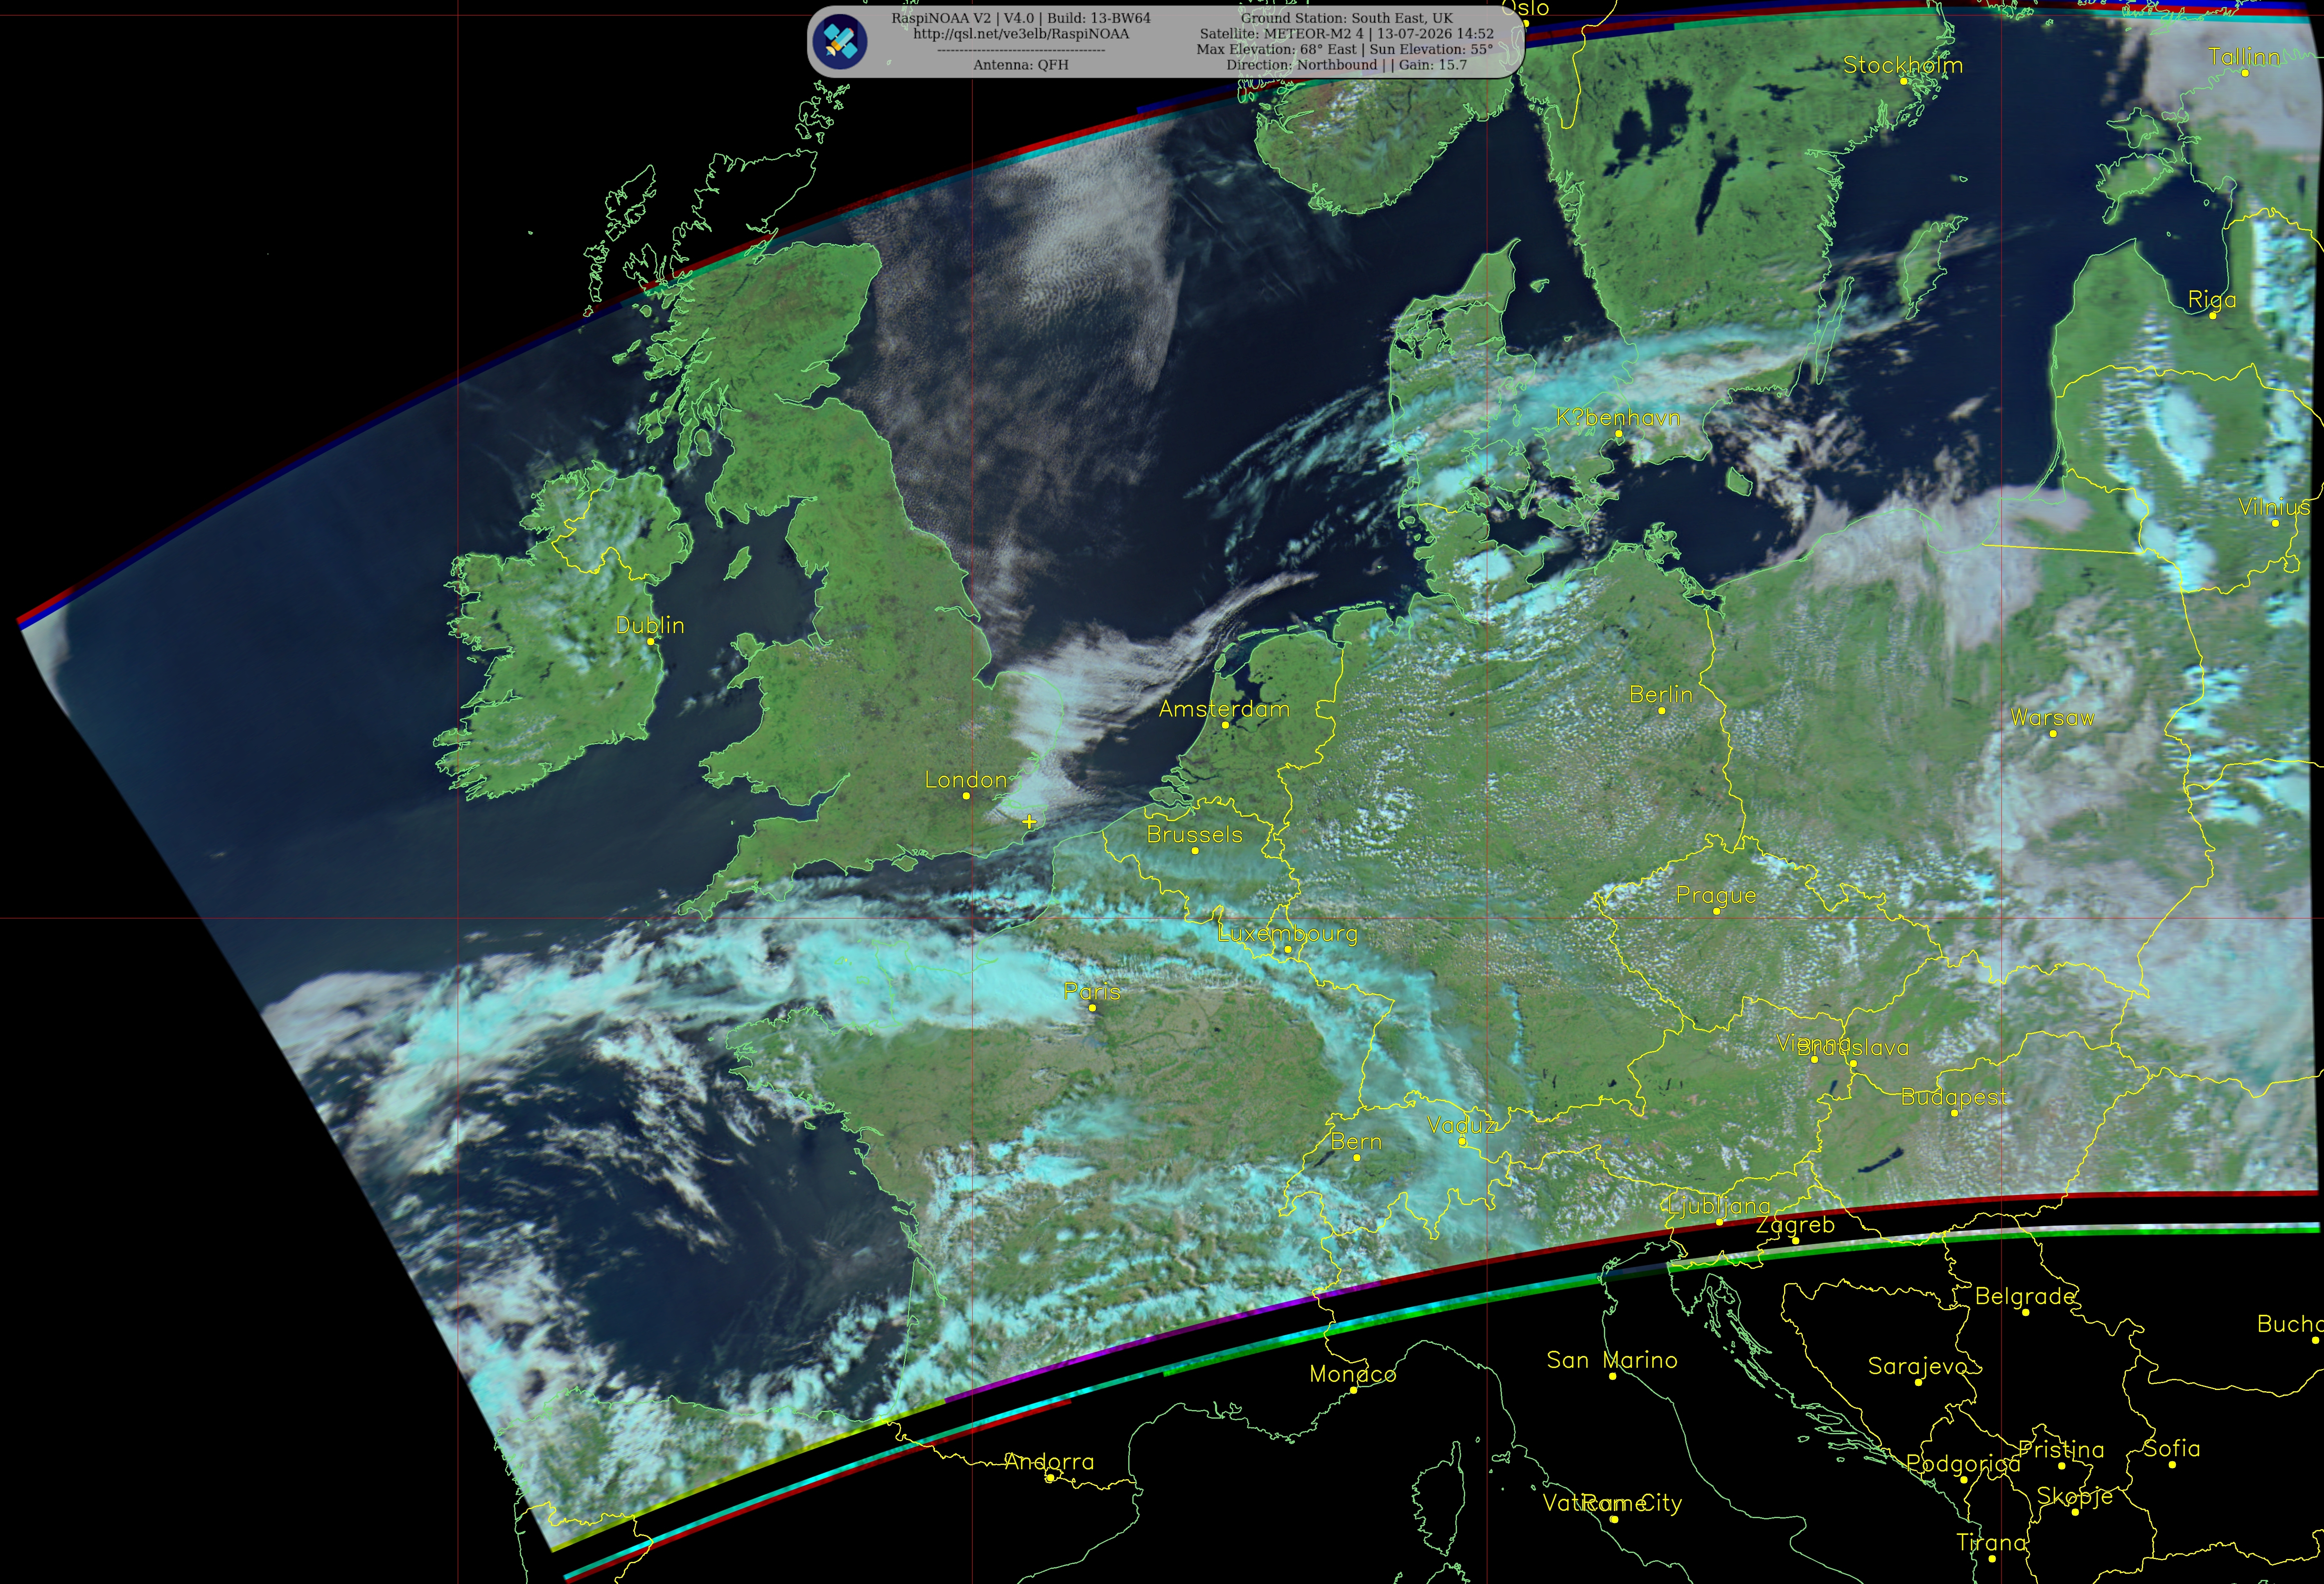Screen dimensions: 2324x1584
Task: Click the Zagreb city label
Action: [x=1796, y=1225]
